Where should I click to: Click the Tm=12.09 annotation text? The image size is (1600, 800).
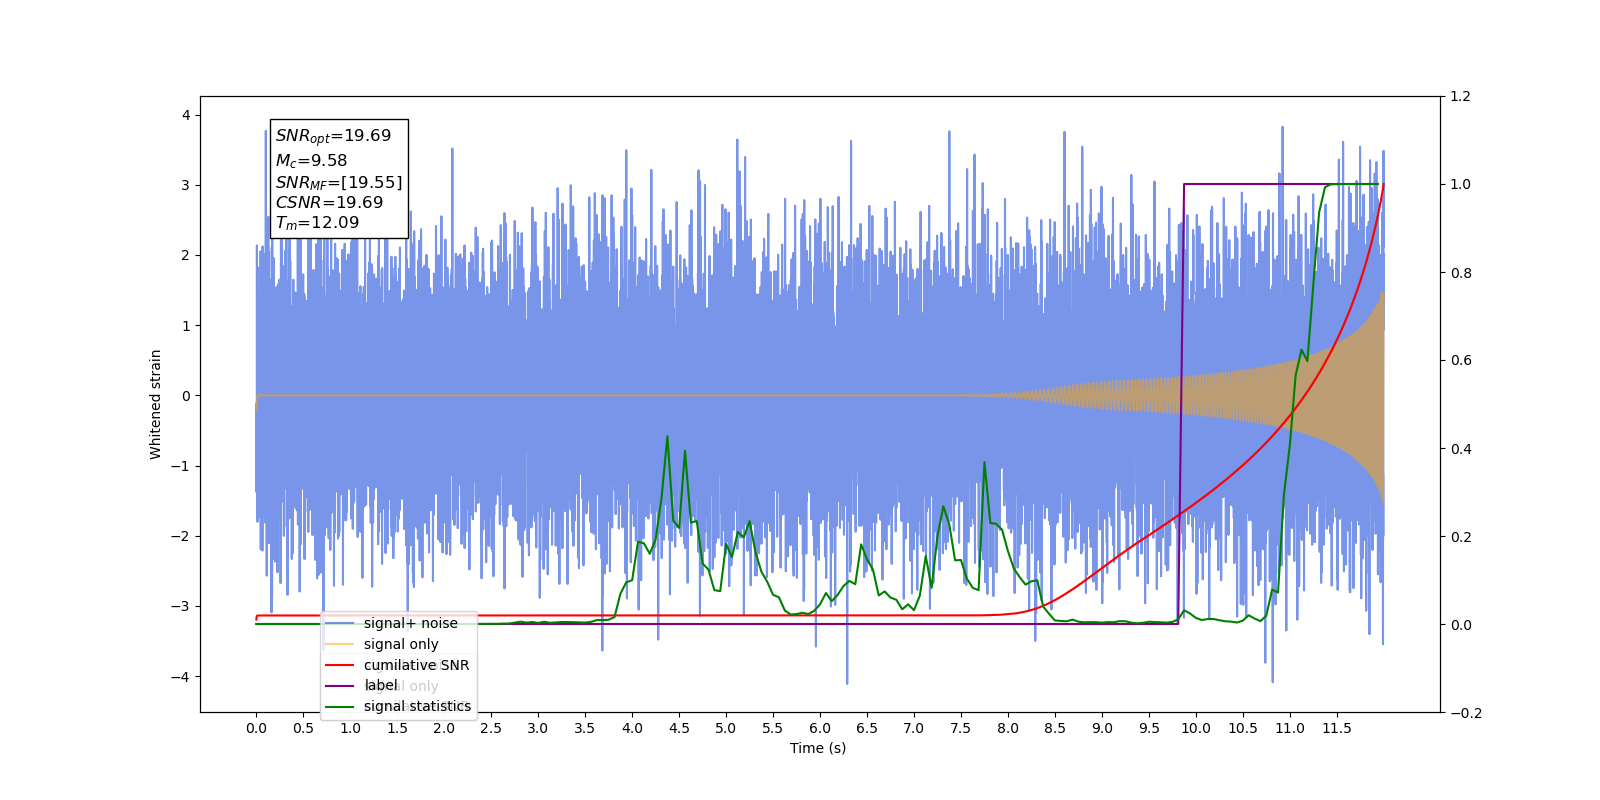coord(317,223)
